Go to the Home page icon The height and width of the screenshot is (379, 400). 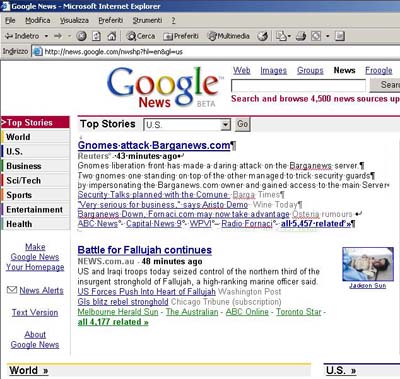click(x=111, y=36)
